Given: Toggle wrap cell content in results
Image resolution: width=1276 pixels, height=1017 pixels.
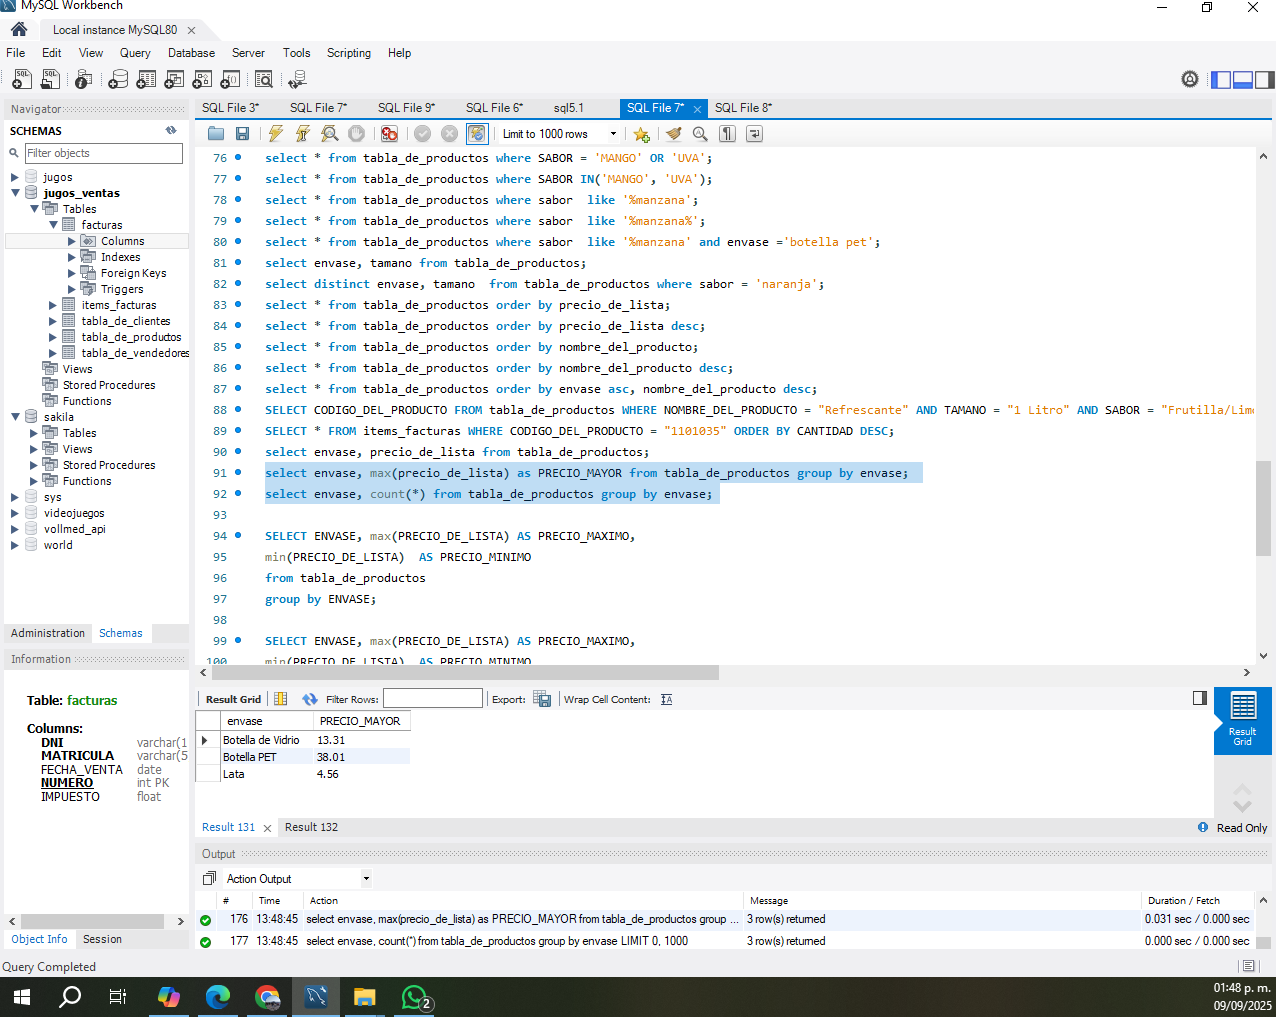Looking at the screenshot, I should coord(667,699).
